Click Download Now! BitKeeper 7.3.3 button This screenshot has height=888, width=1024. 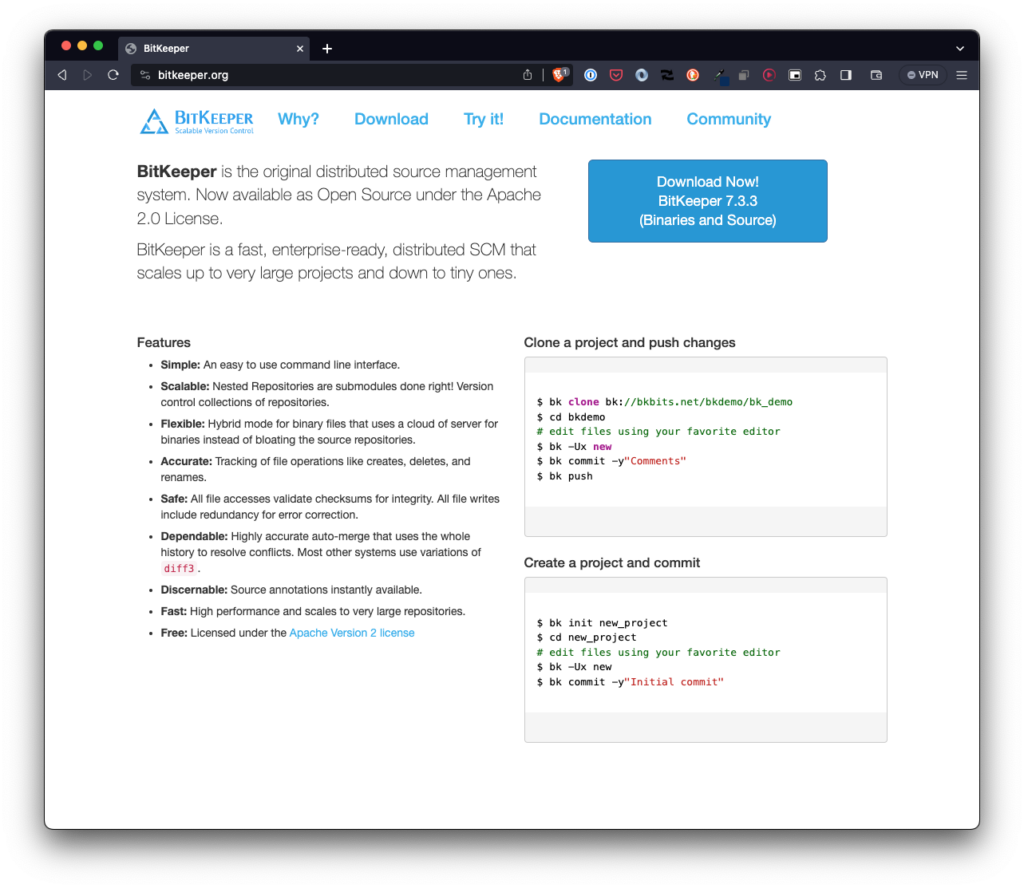coord(707,201)
